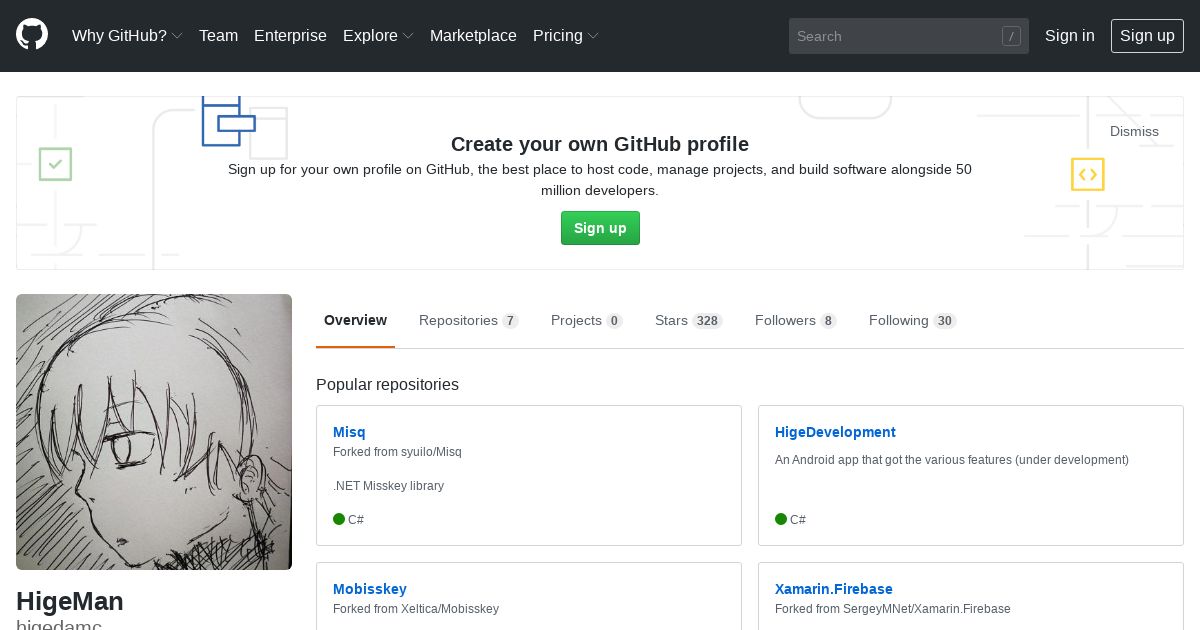This screenshot has width=1200, height=630.
Task: Click the slash shortcut key icon in the search box
Action: pyautogui.click(x=1011, y=36)
